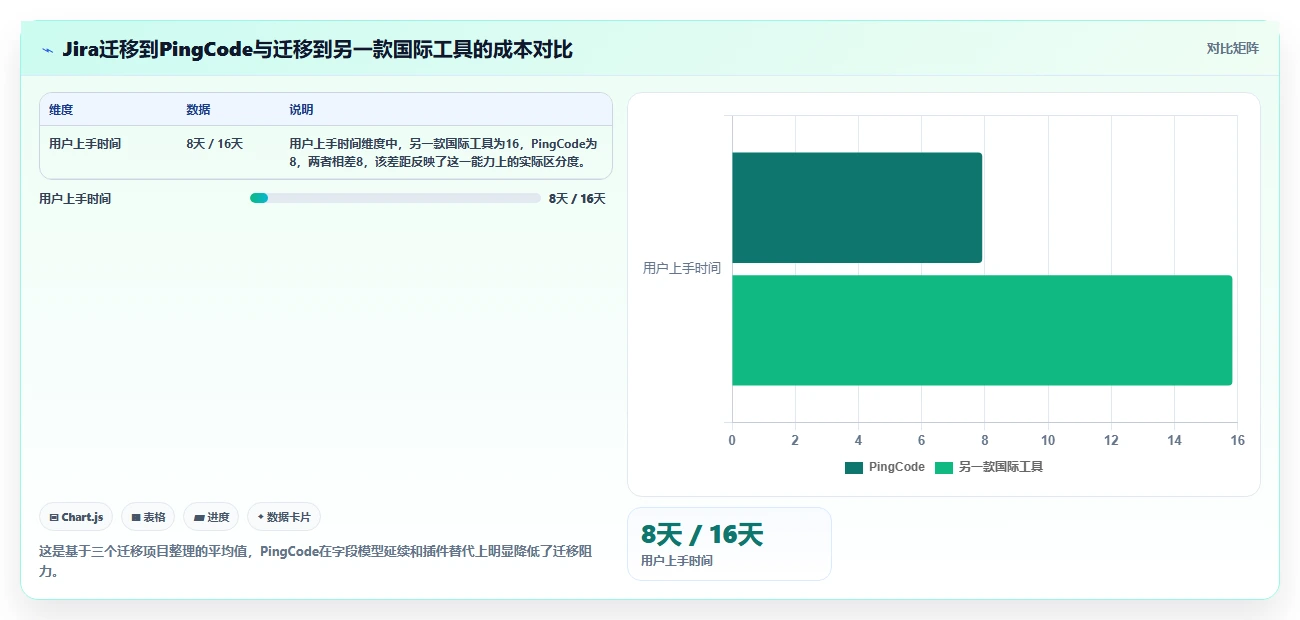Click the 对比矩阵 label at top right
The image size is (1300, 620).
coord(1232,48)
